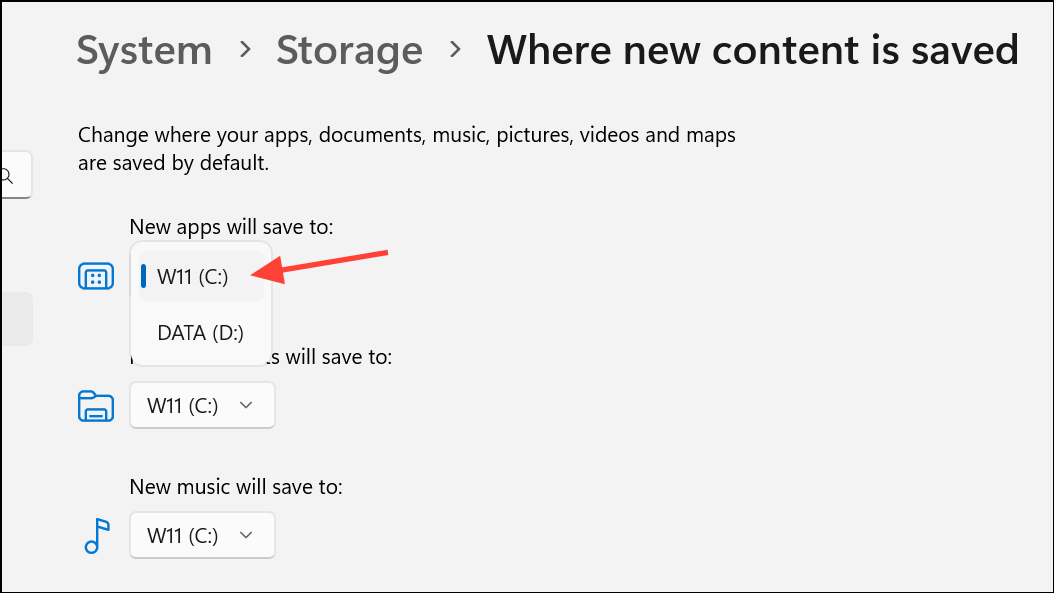Click the 'New apps will save to:' label
This screenshot has height=593, width=1054.
231,227
